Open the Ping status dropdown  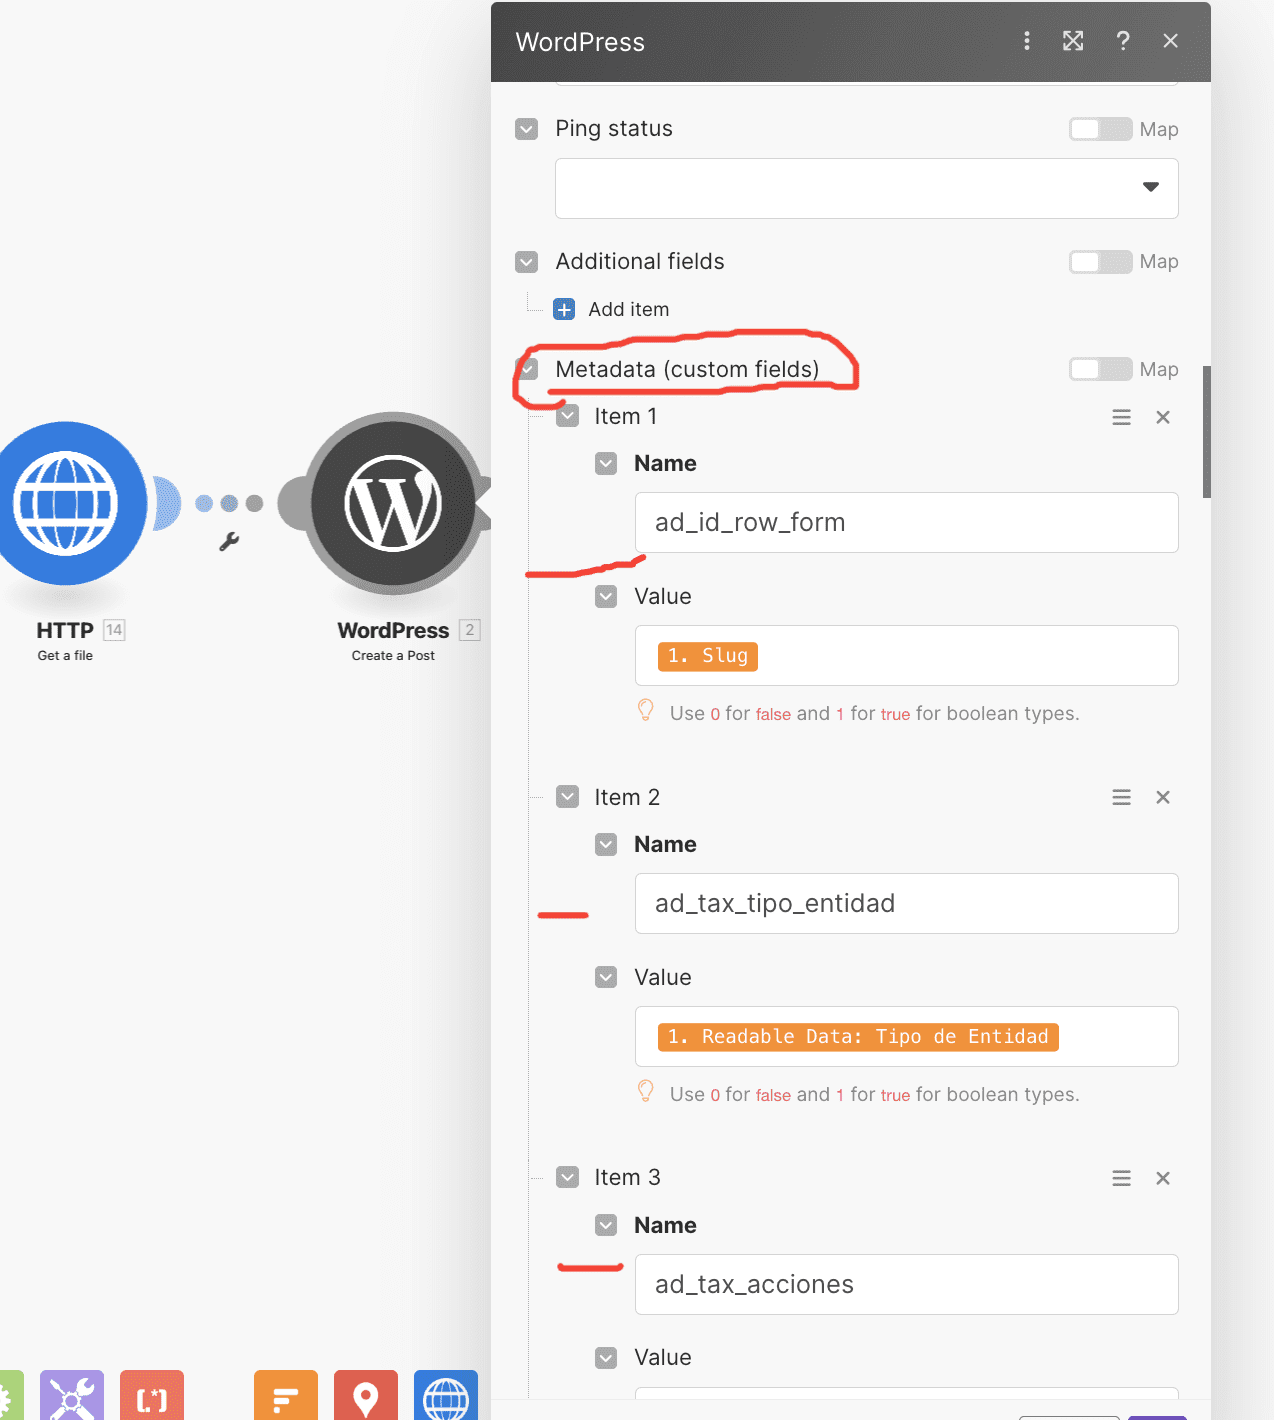tap(866, 188)
